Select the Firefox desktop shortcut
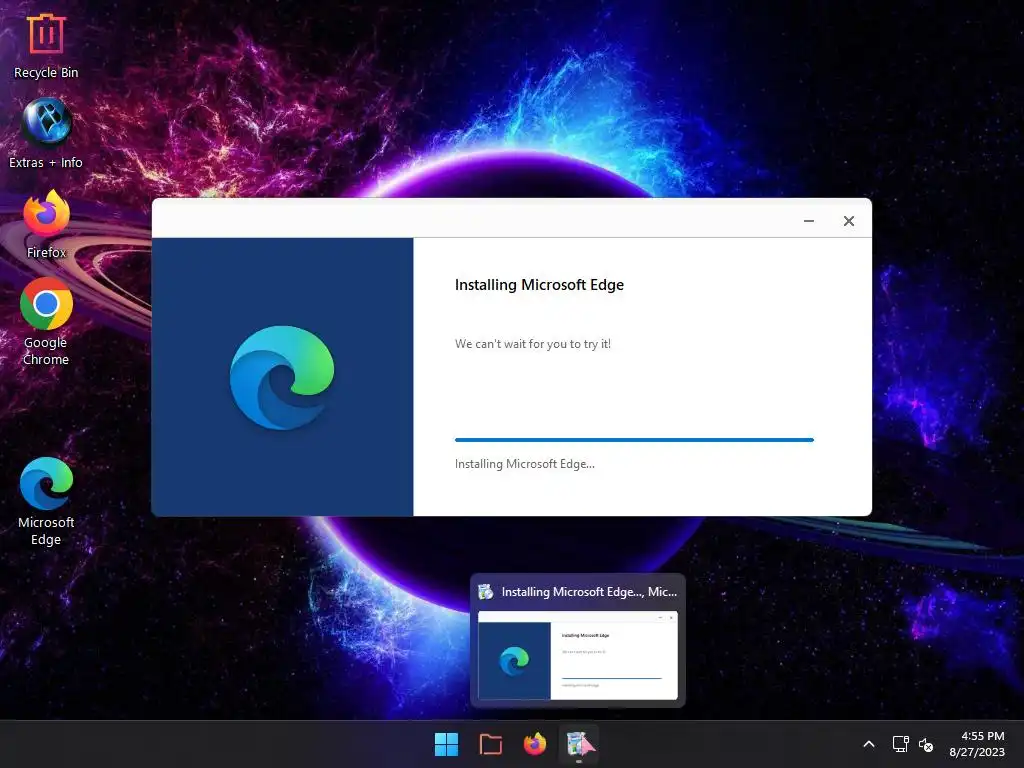 [x=46, y=224]
